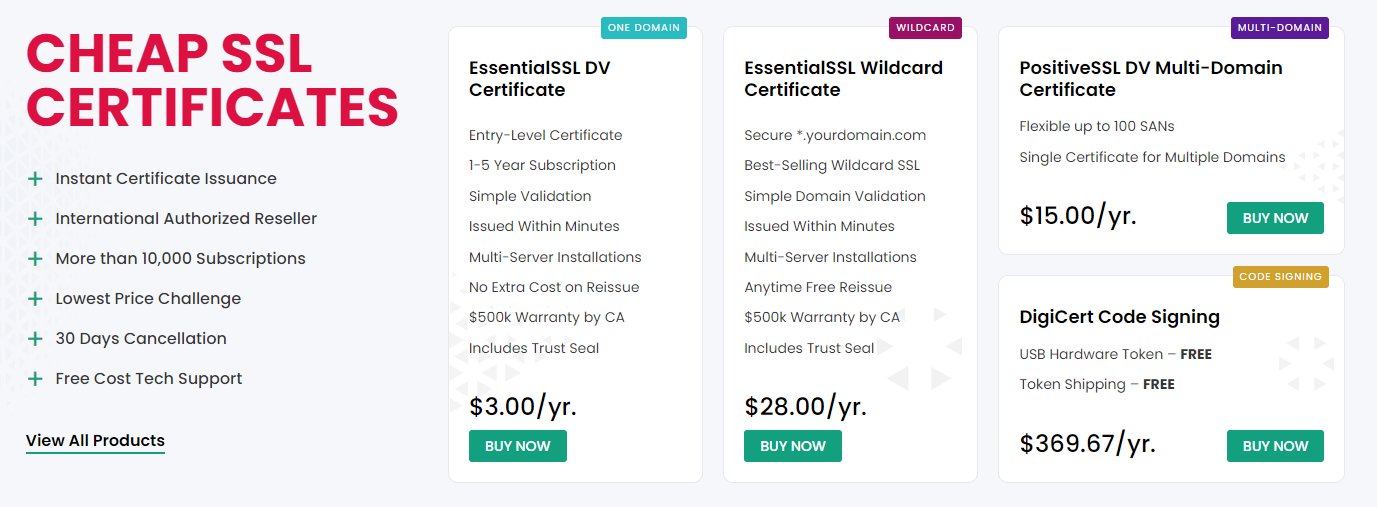Screen dimensions: 1377x507
Task: Click plus icon next to More than 10,000 Subscriptions
Action: (x=35, y=259)
